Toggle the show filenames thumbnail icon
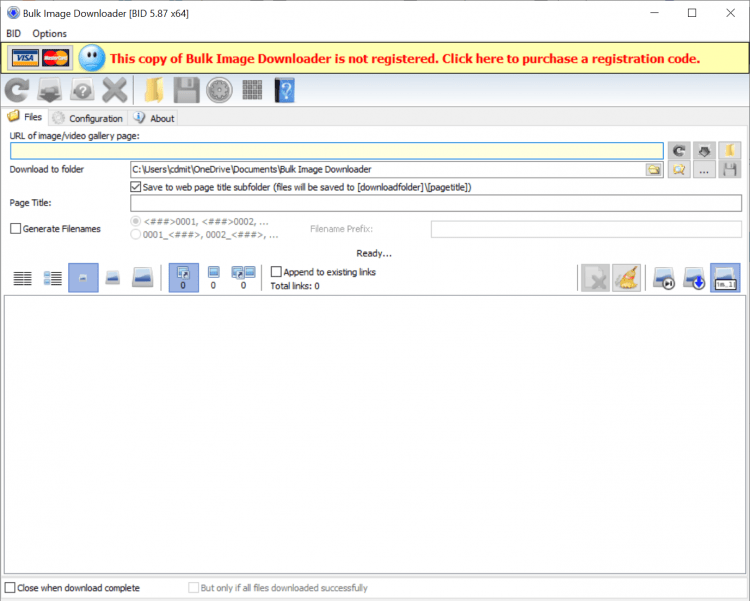The image size is (750, 601). point(725,278)
